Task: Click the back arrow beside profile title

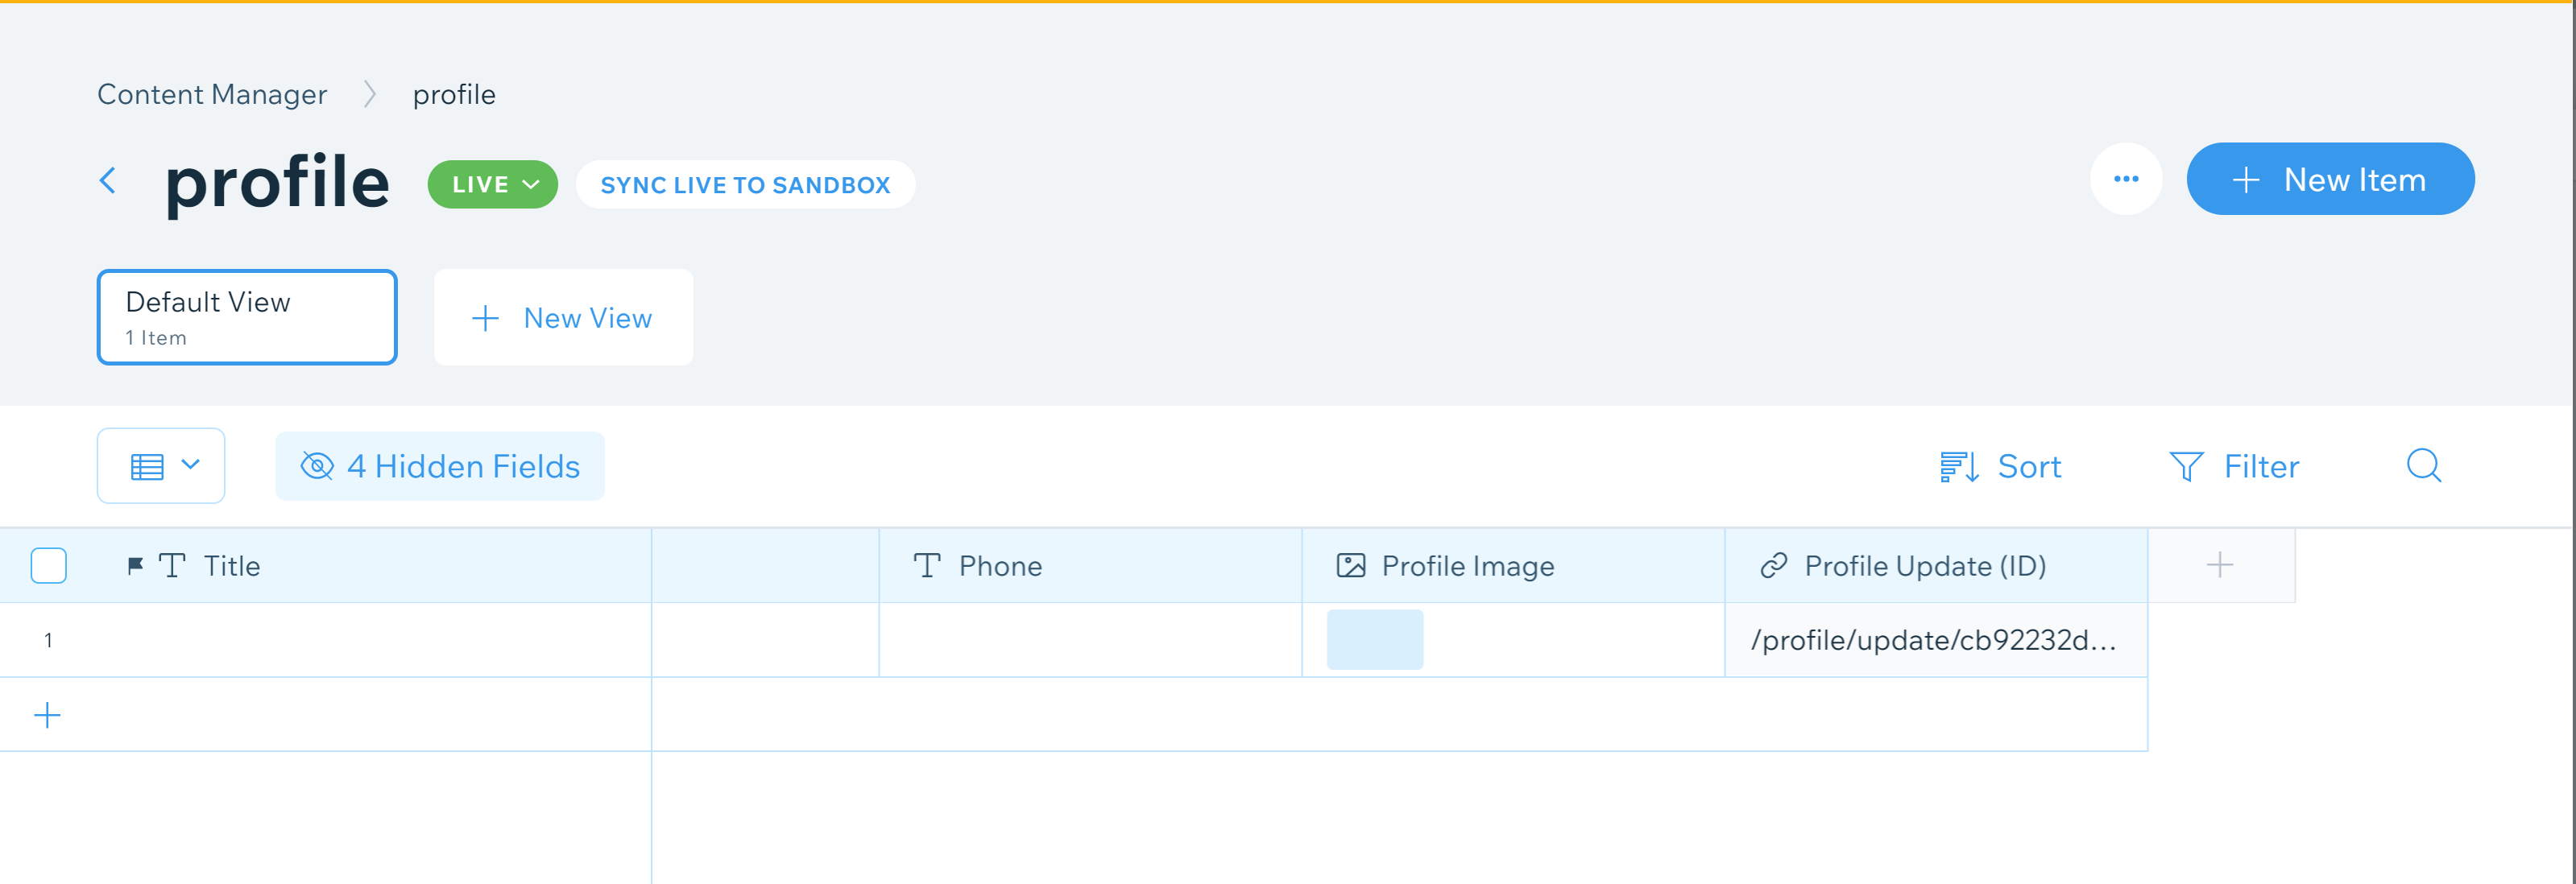Action: click(x=108, y=181)
